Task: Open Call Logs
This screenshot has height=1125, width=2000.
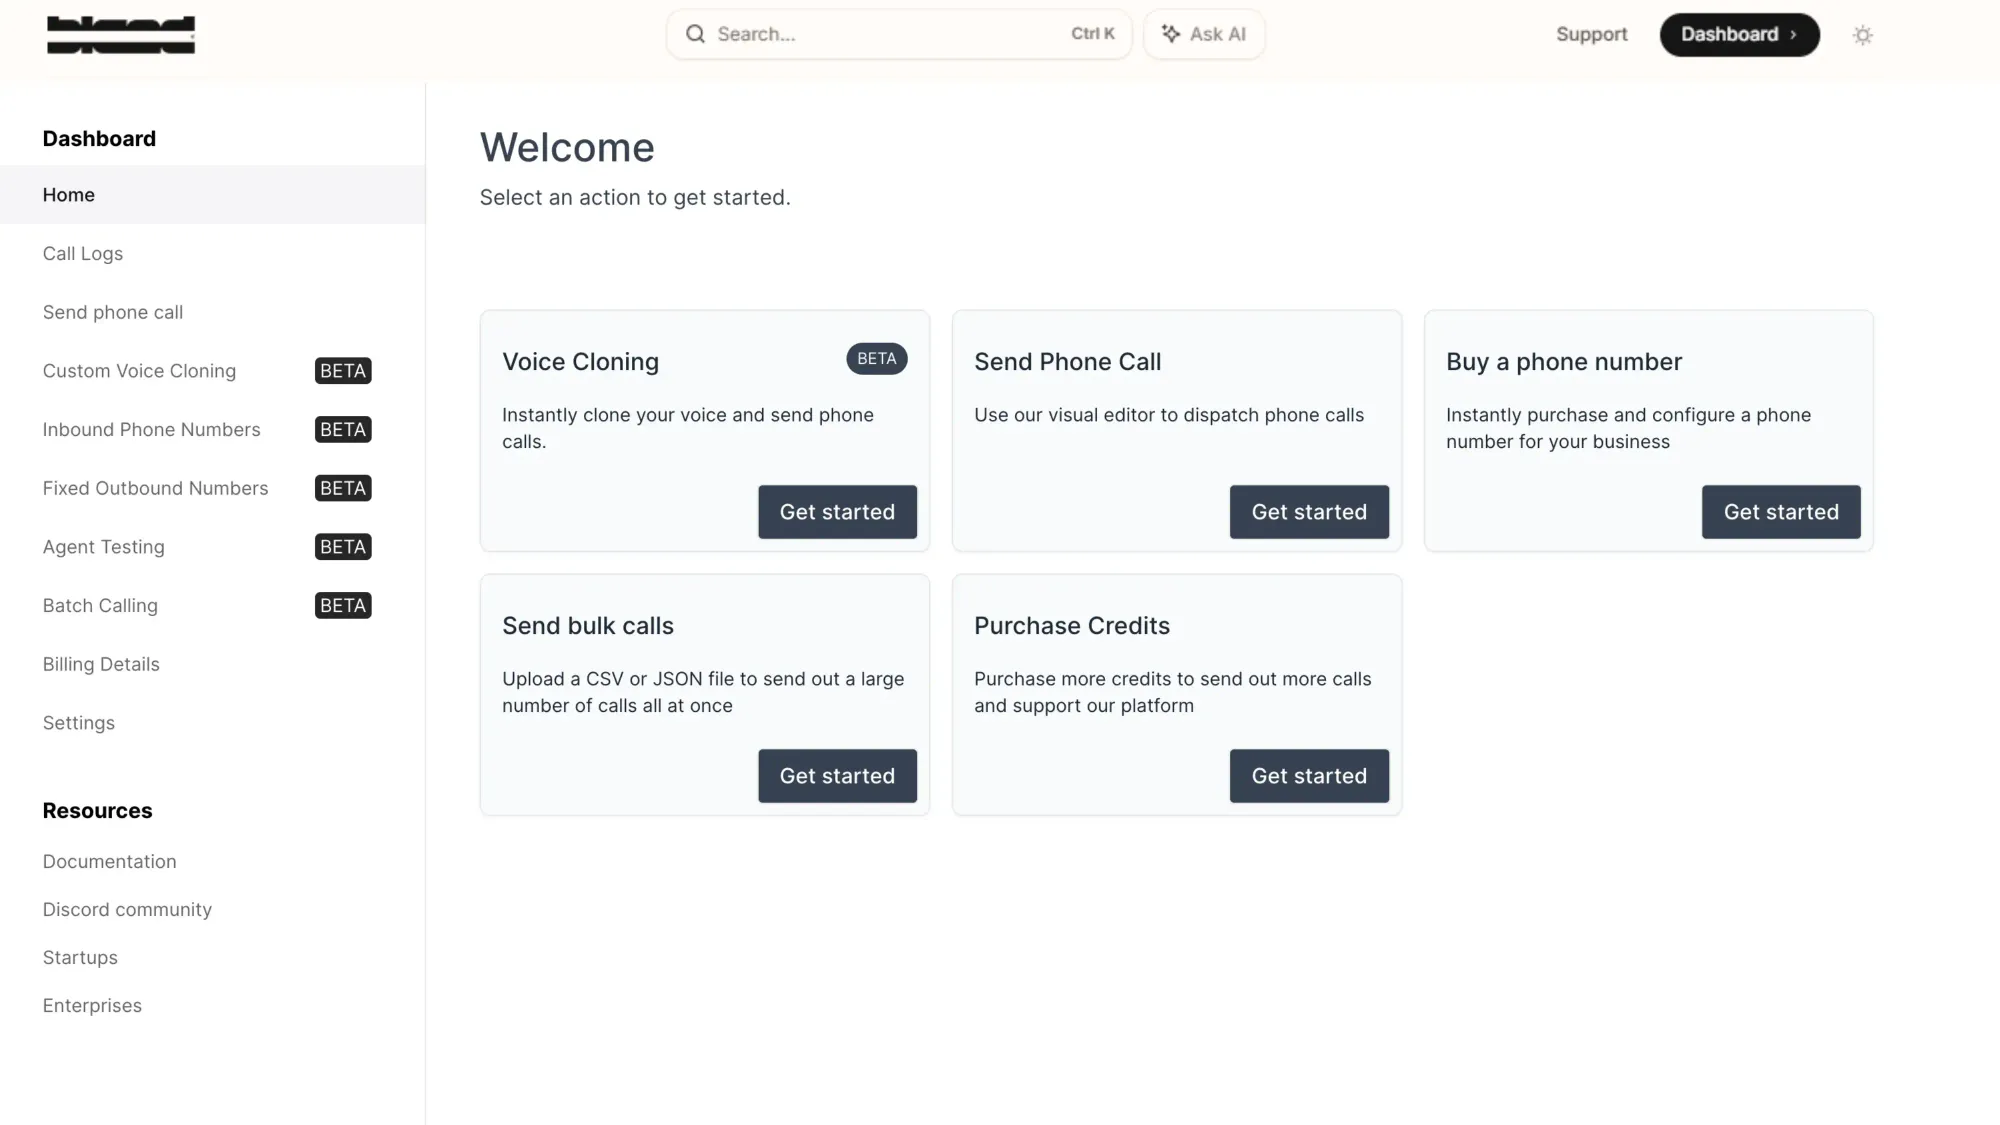Action: tap(83, 253)
